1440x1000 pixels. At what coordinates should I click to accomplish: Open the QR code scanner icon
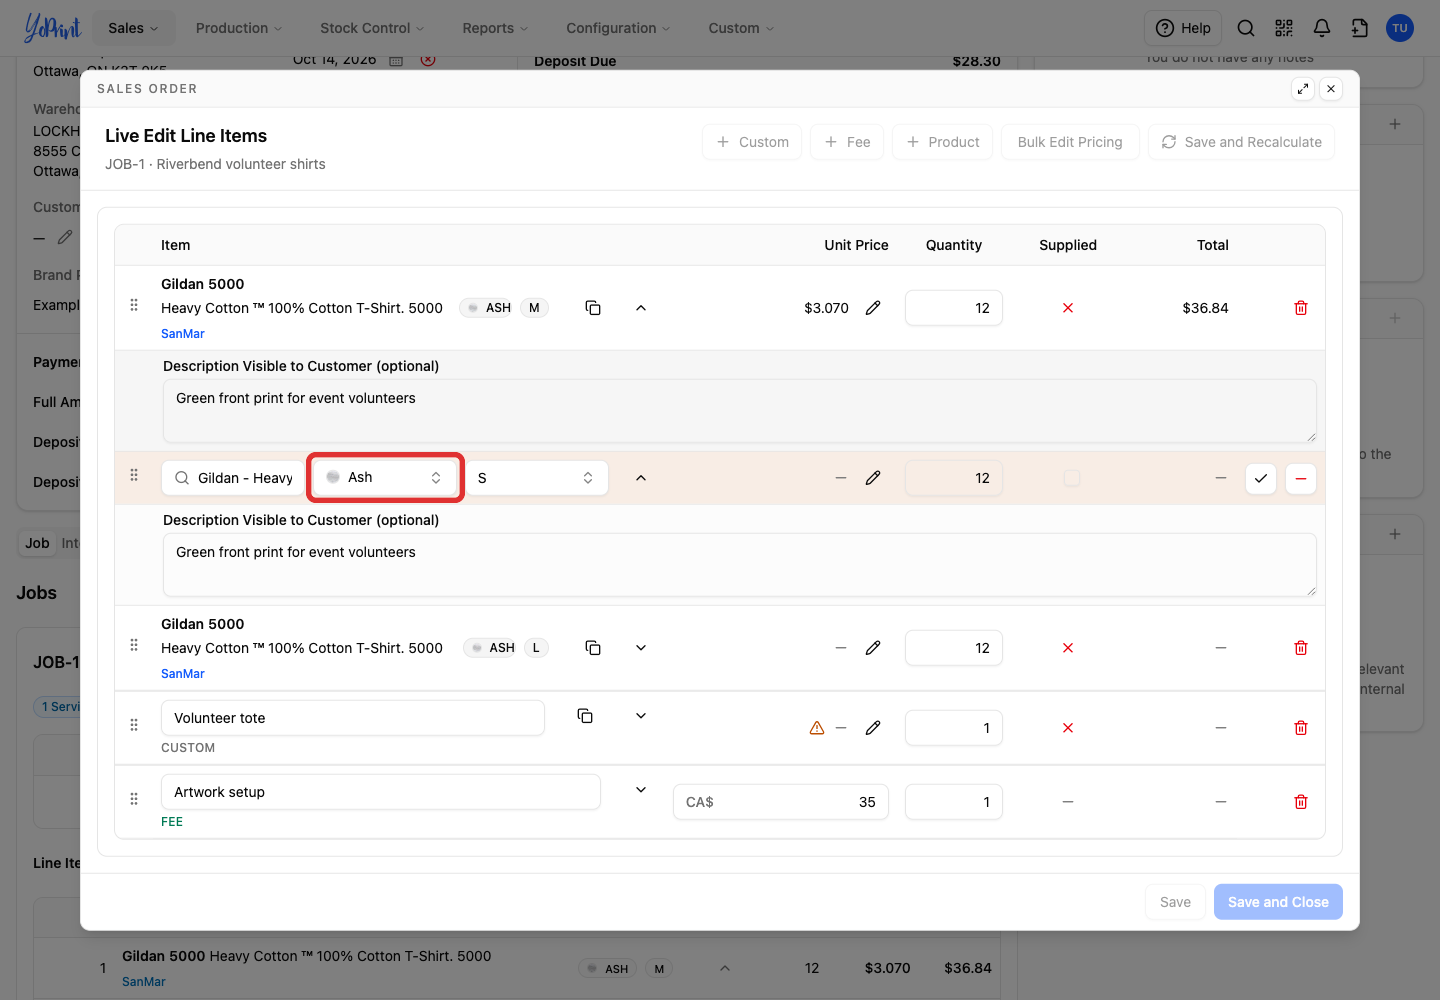[1284, 28]
